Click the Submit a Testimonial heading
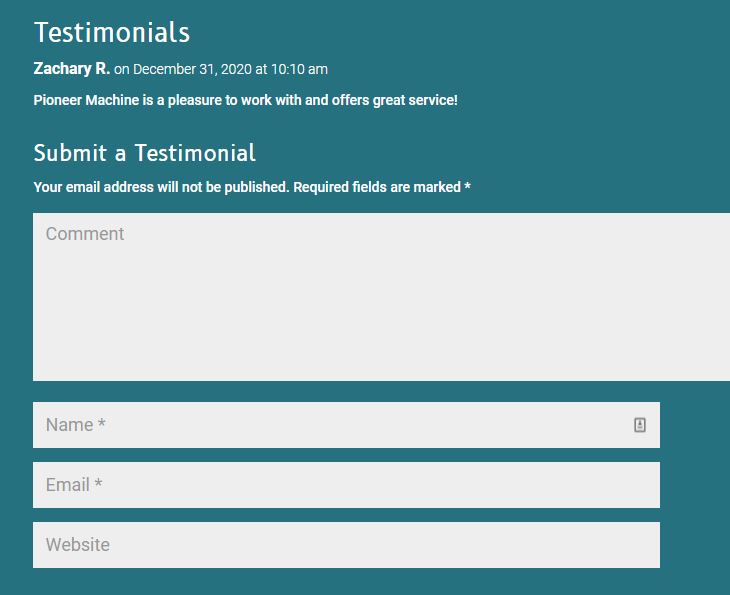The image size is (730, 595). 144,153
